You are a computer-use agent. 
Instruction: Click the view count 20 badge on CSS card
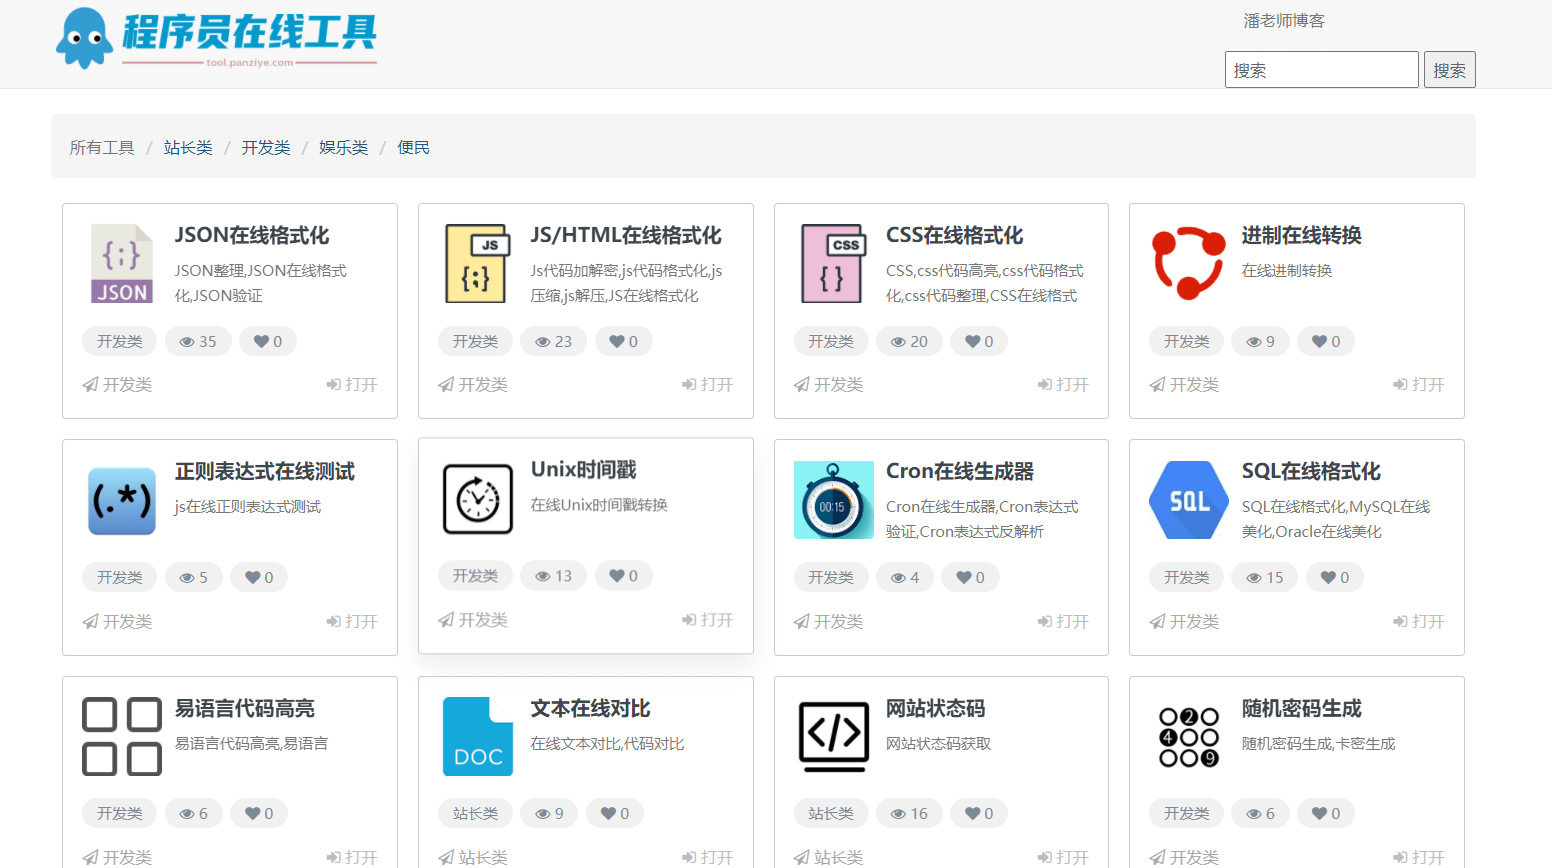coord(909,341)
